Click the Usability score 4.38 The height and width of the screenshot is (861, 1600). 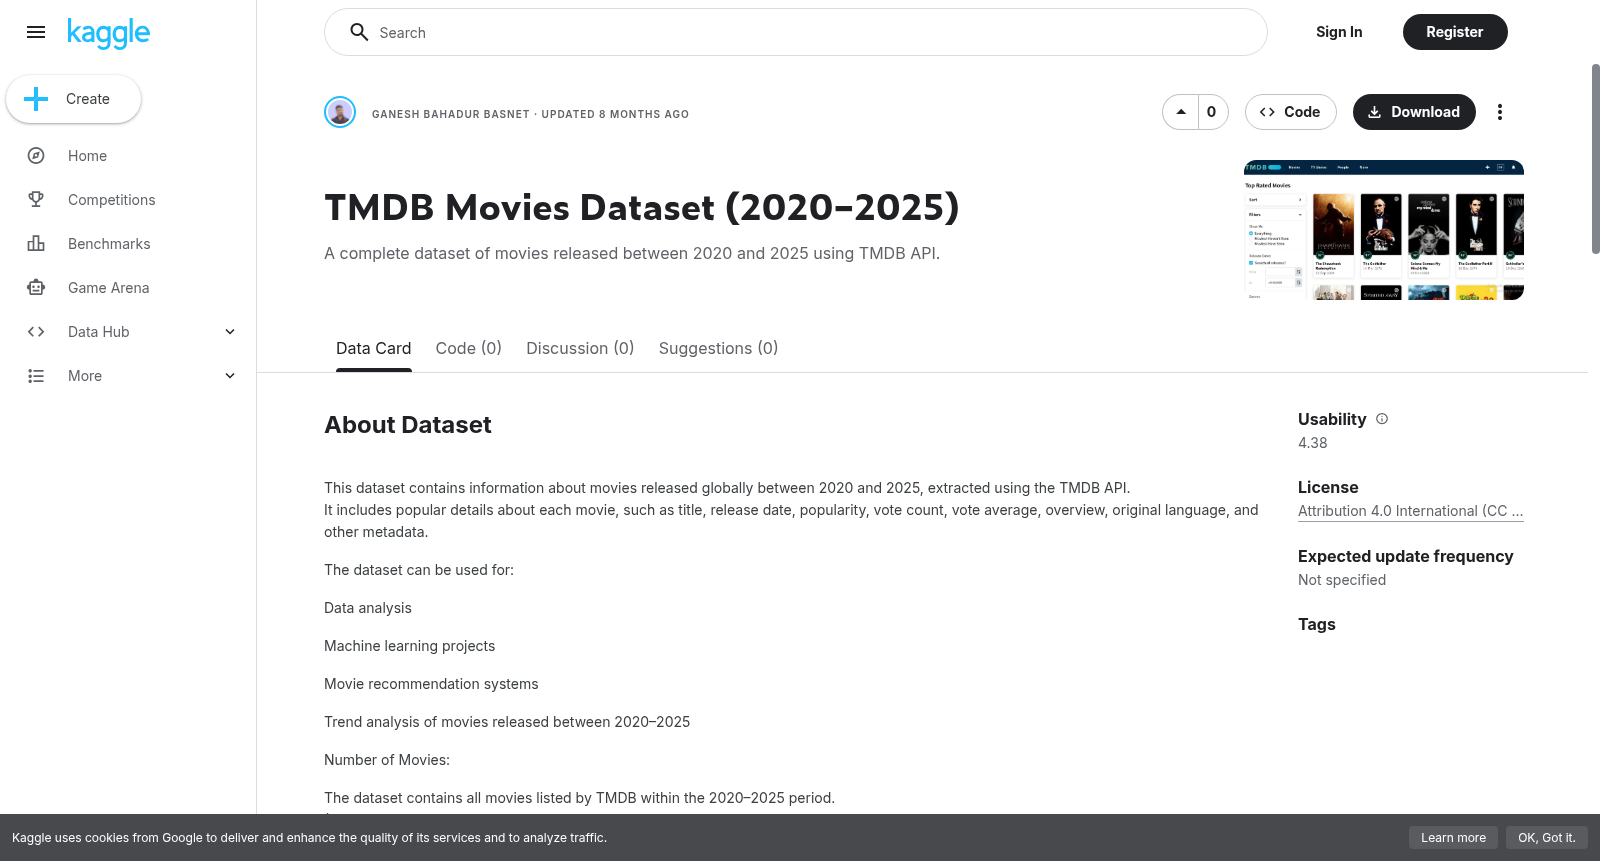1313,443
